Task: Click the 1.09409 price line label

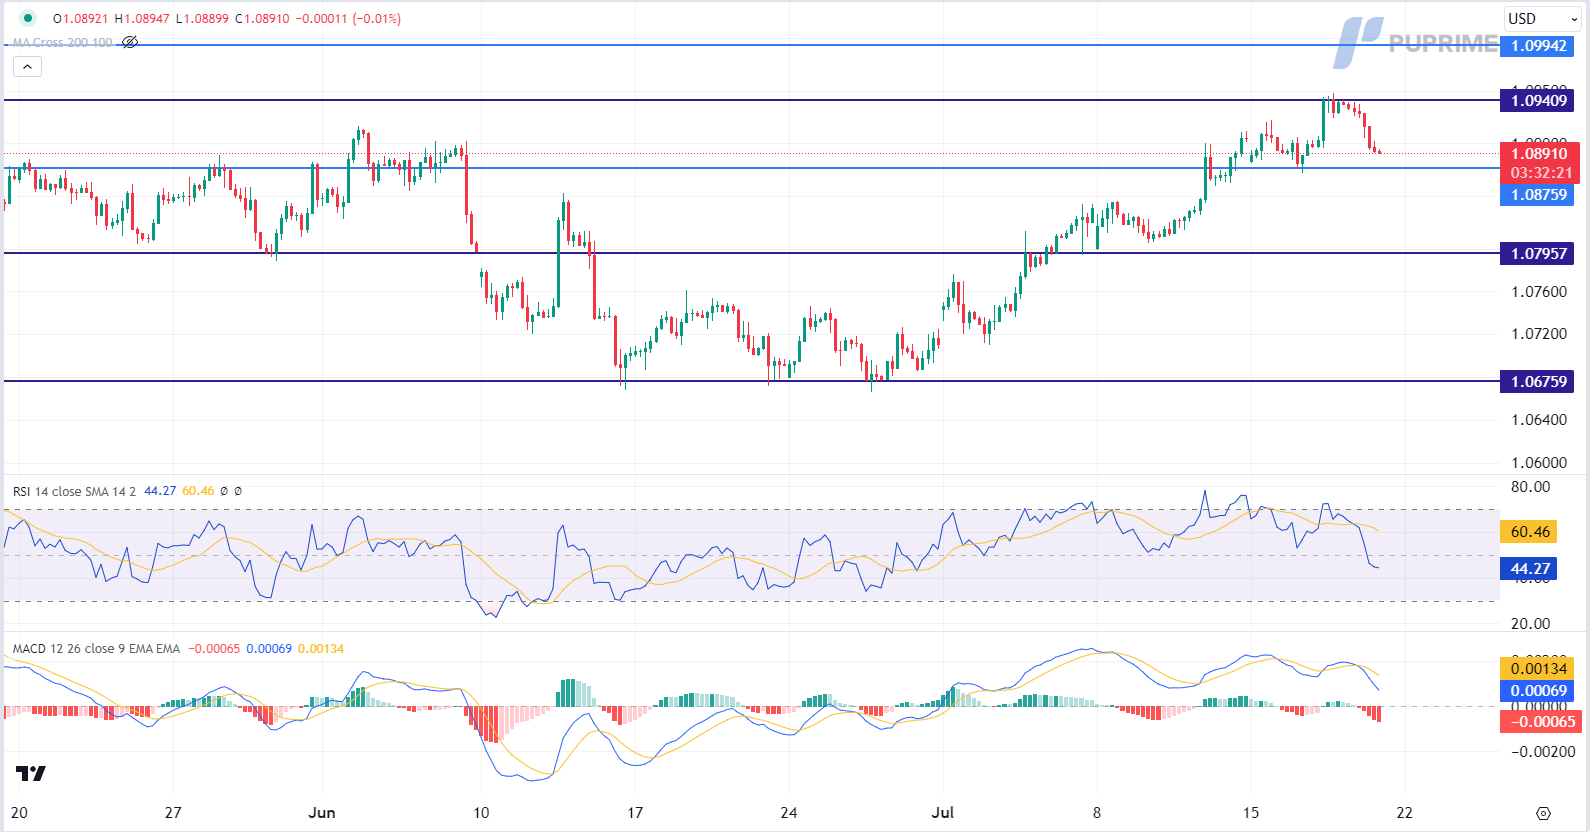Action: [1538, 100]
